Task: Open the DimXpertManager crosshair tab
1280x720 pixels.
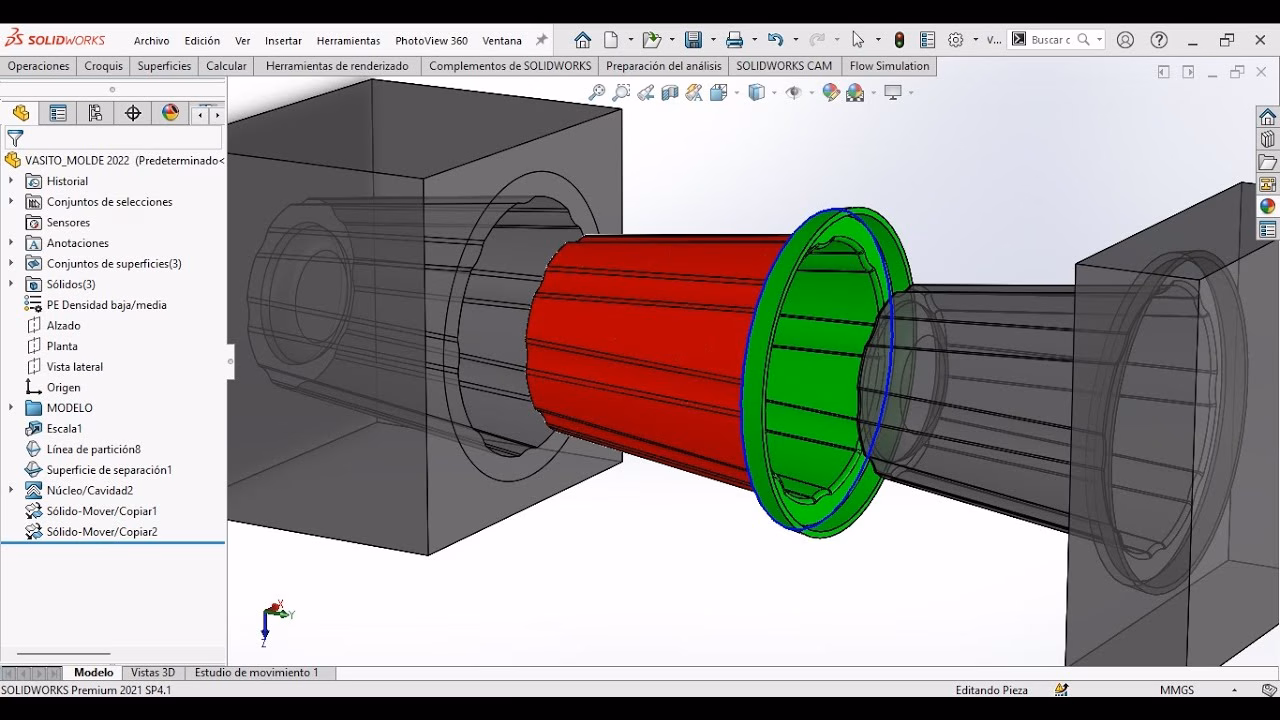Action: [x=133, y=113]
